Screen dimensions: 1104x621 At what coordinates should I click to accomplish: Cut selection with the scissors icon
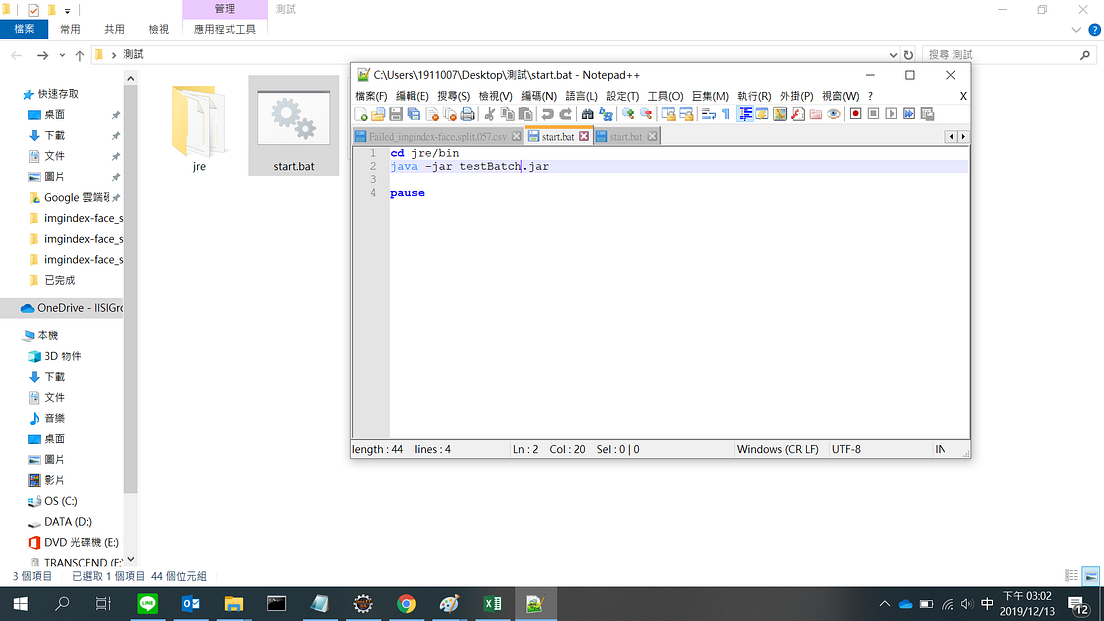tap(490, 114)
